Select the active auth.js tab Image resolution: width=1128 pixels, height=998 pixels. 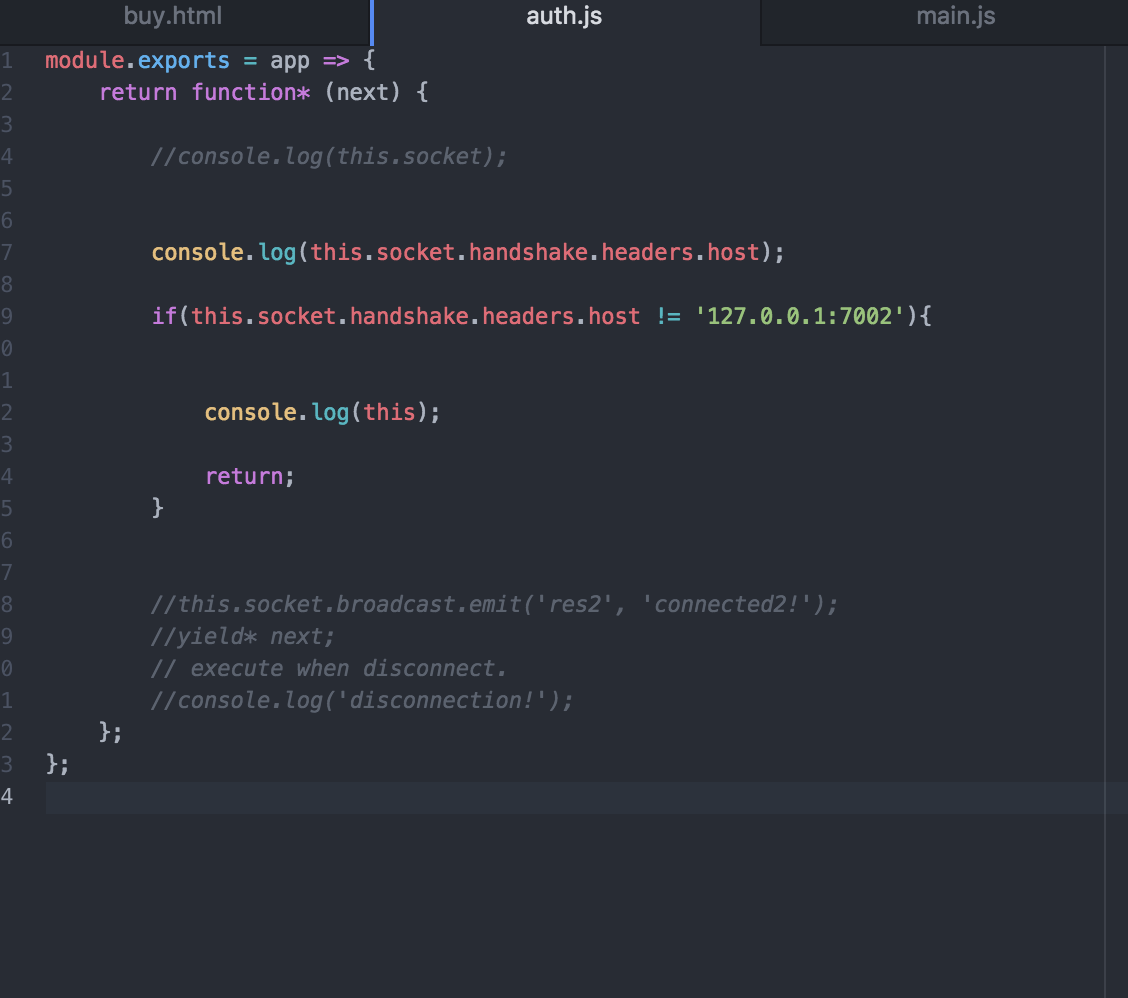[563, 15]
